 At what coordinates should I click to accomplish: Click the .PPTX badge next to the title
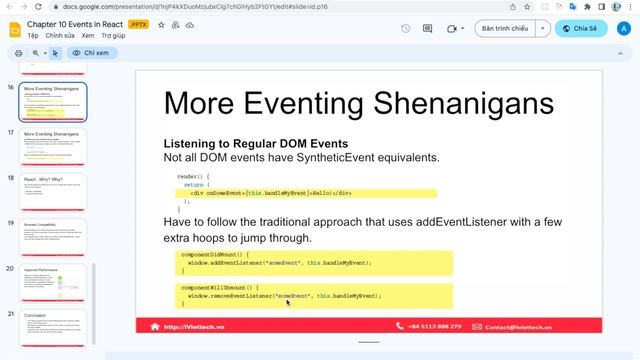[138, 24]
